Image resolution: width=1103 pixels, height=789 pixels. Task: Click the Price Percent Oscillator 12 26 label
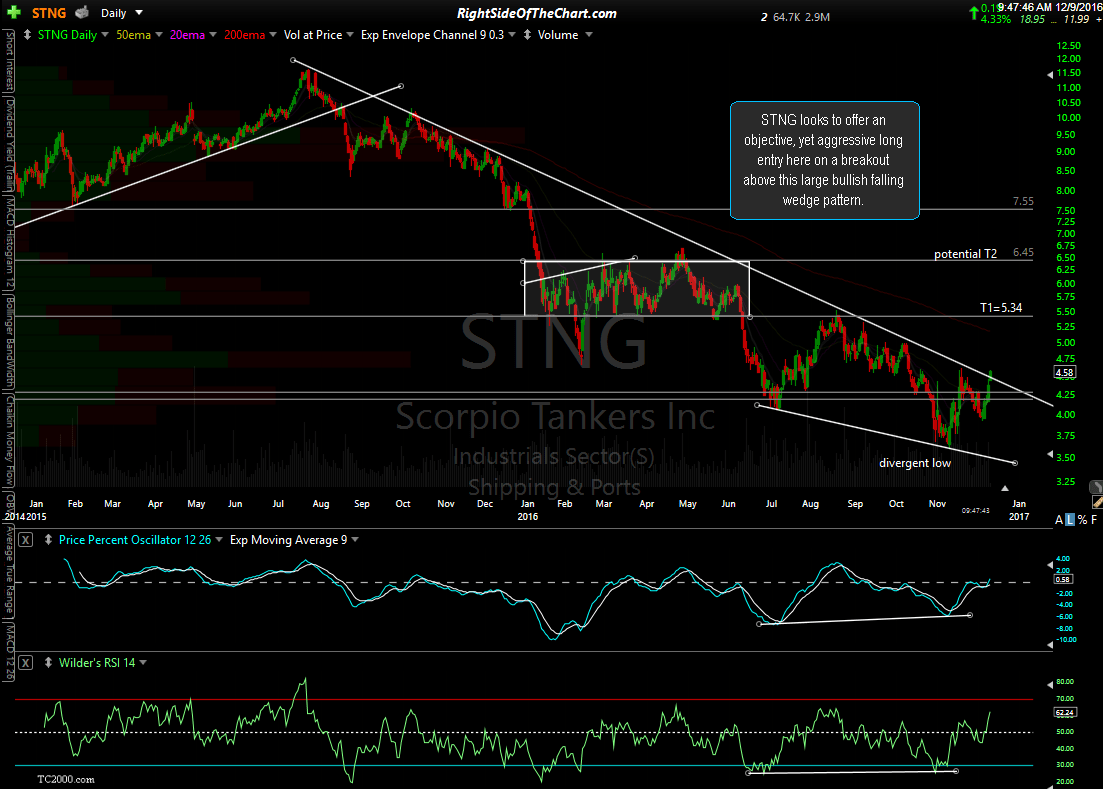[135, 539]
